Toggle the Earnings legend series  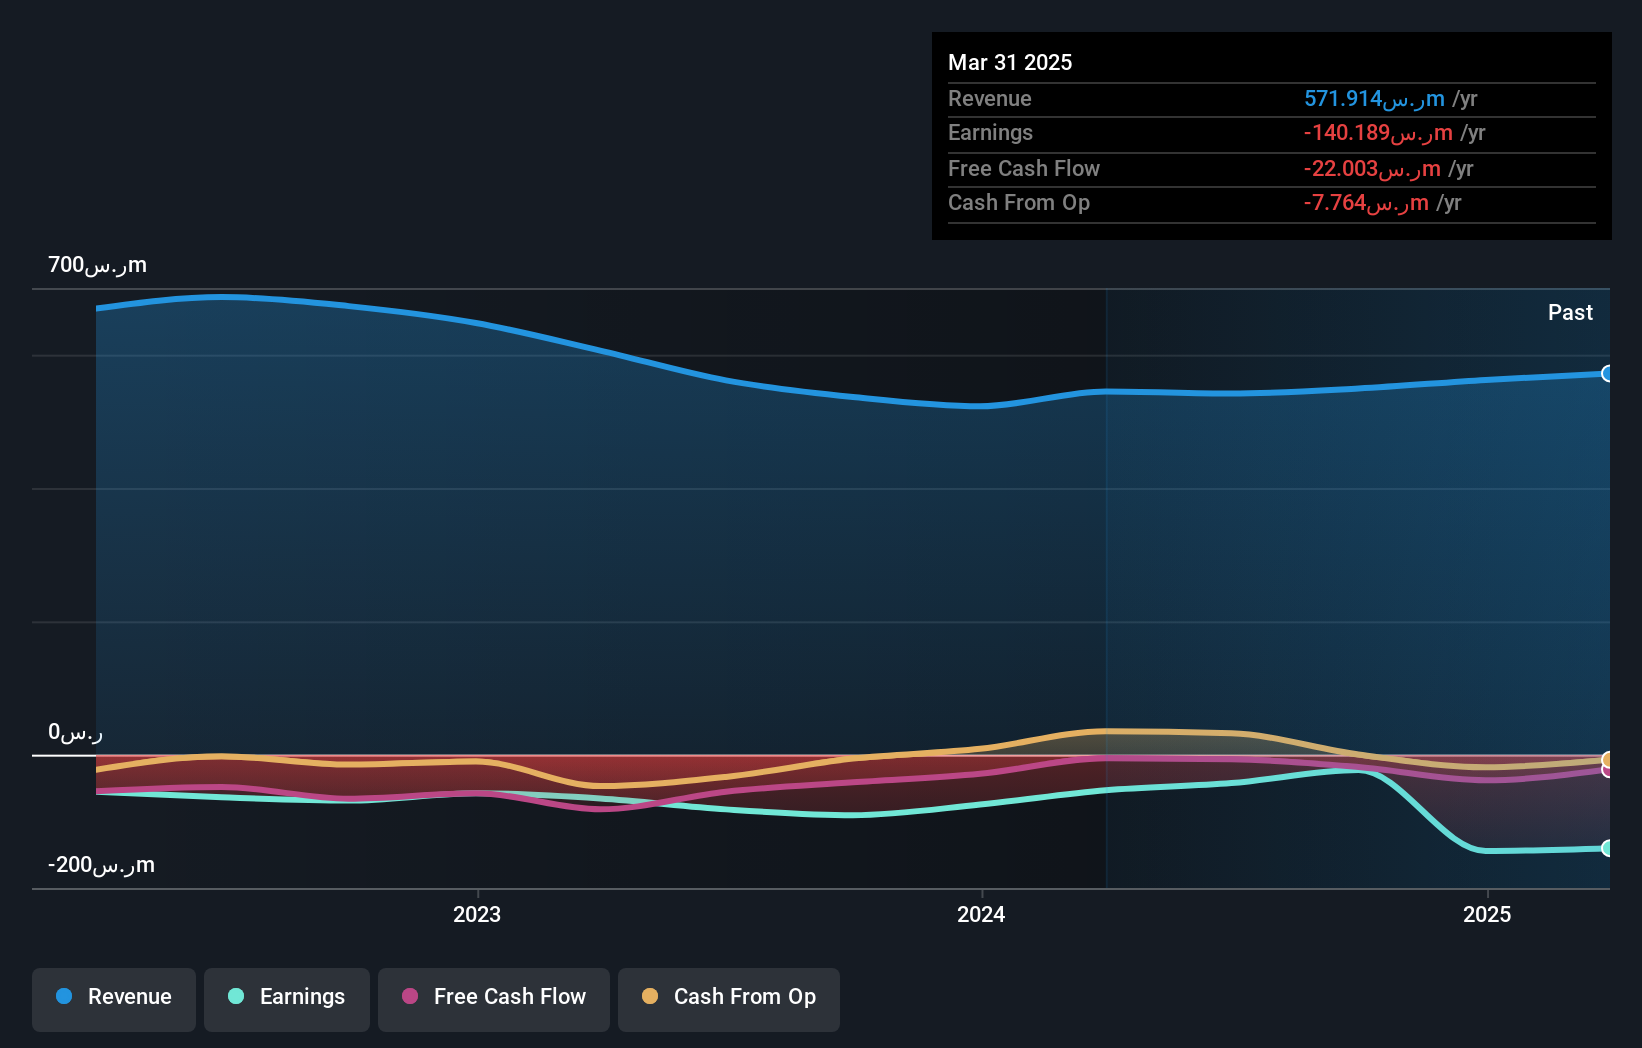(x=287, y=999)
